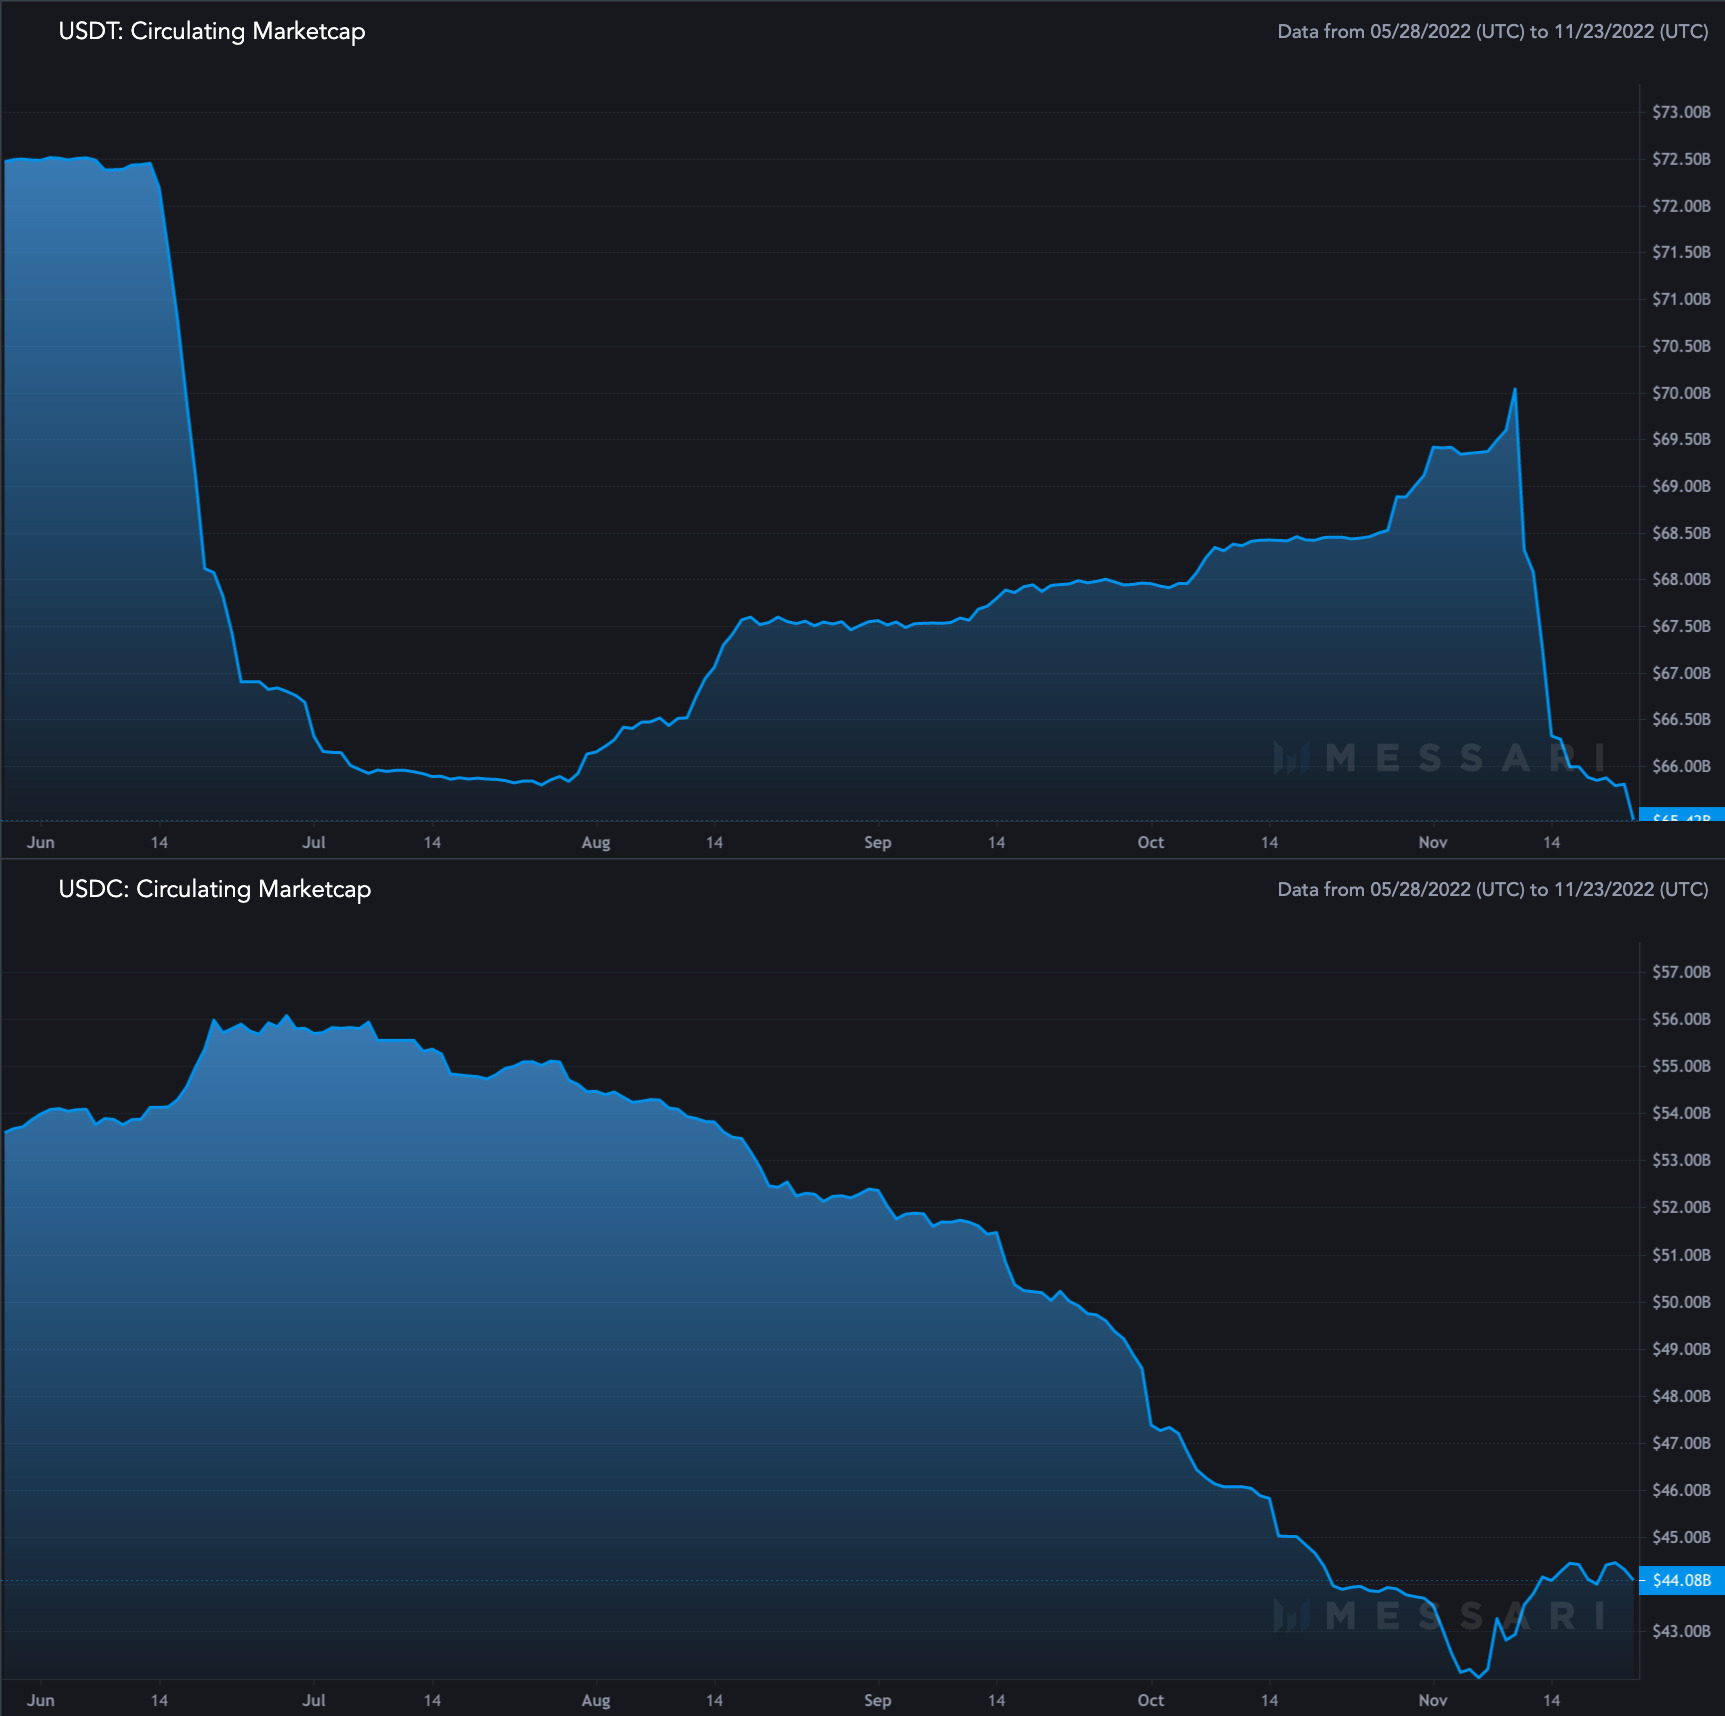Select the Jul marker on USDC time axis
This screenshot has width=1725, height=1716.
(x=314, y=1700)
